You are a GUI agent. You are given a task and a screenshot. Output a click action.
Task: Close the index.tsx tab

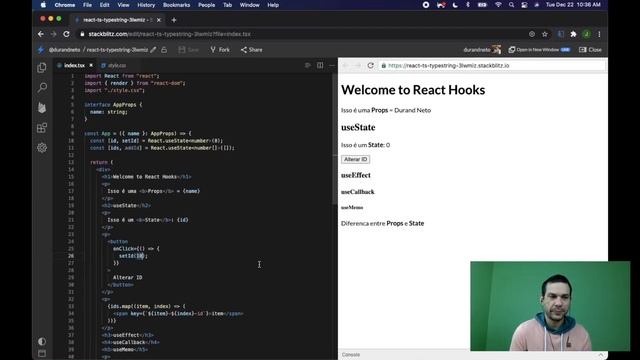click(x=91, y=65)
